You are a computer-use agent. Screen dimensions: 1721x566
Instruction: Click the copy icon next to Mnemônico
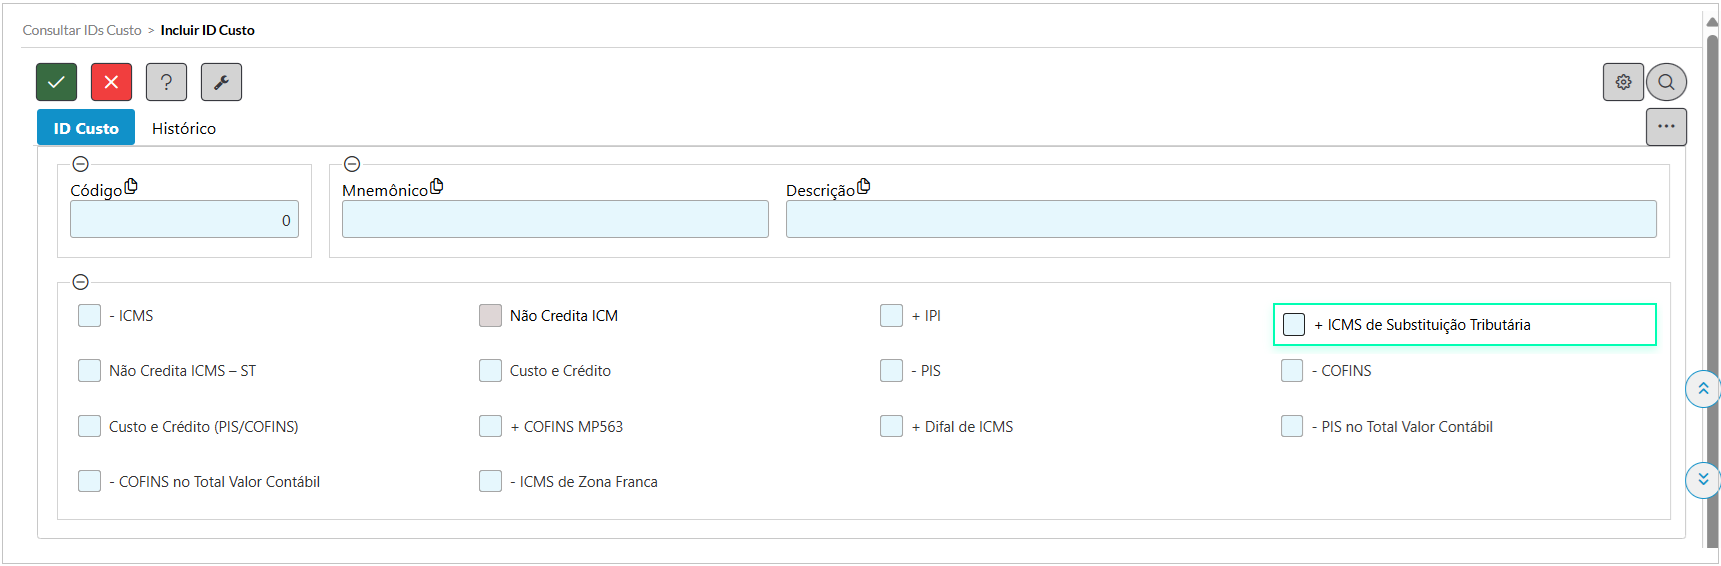click(x=436, y=187)
